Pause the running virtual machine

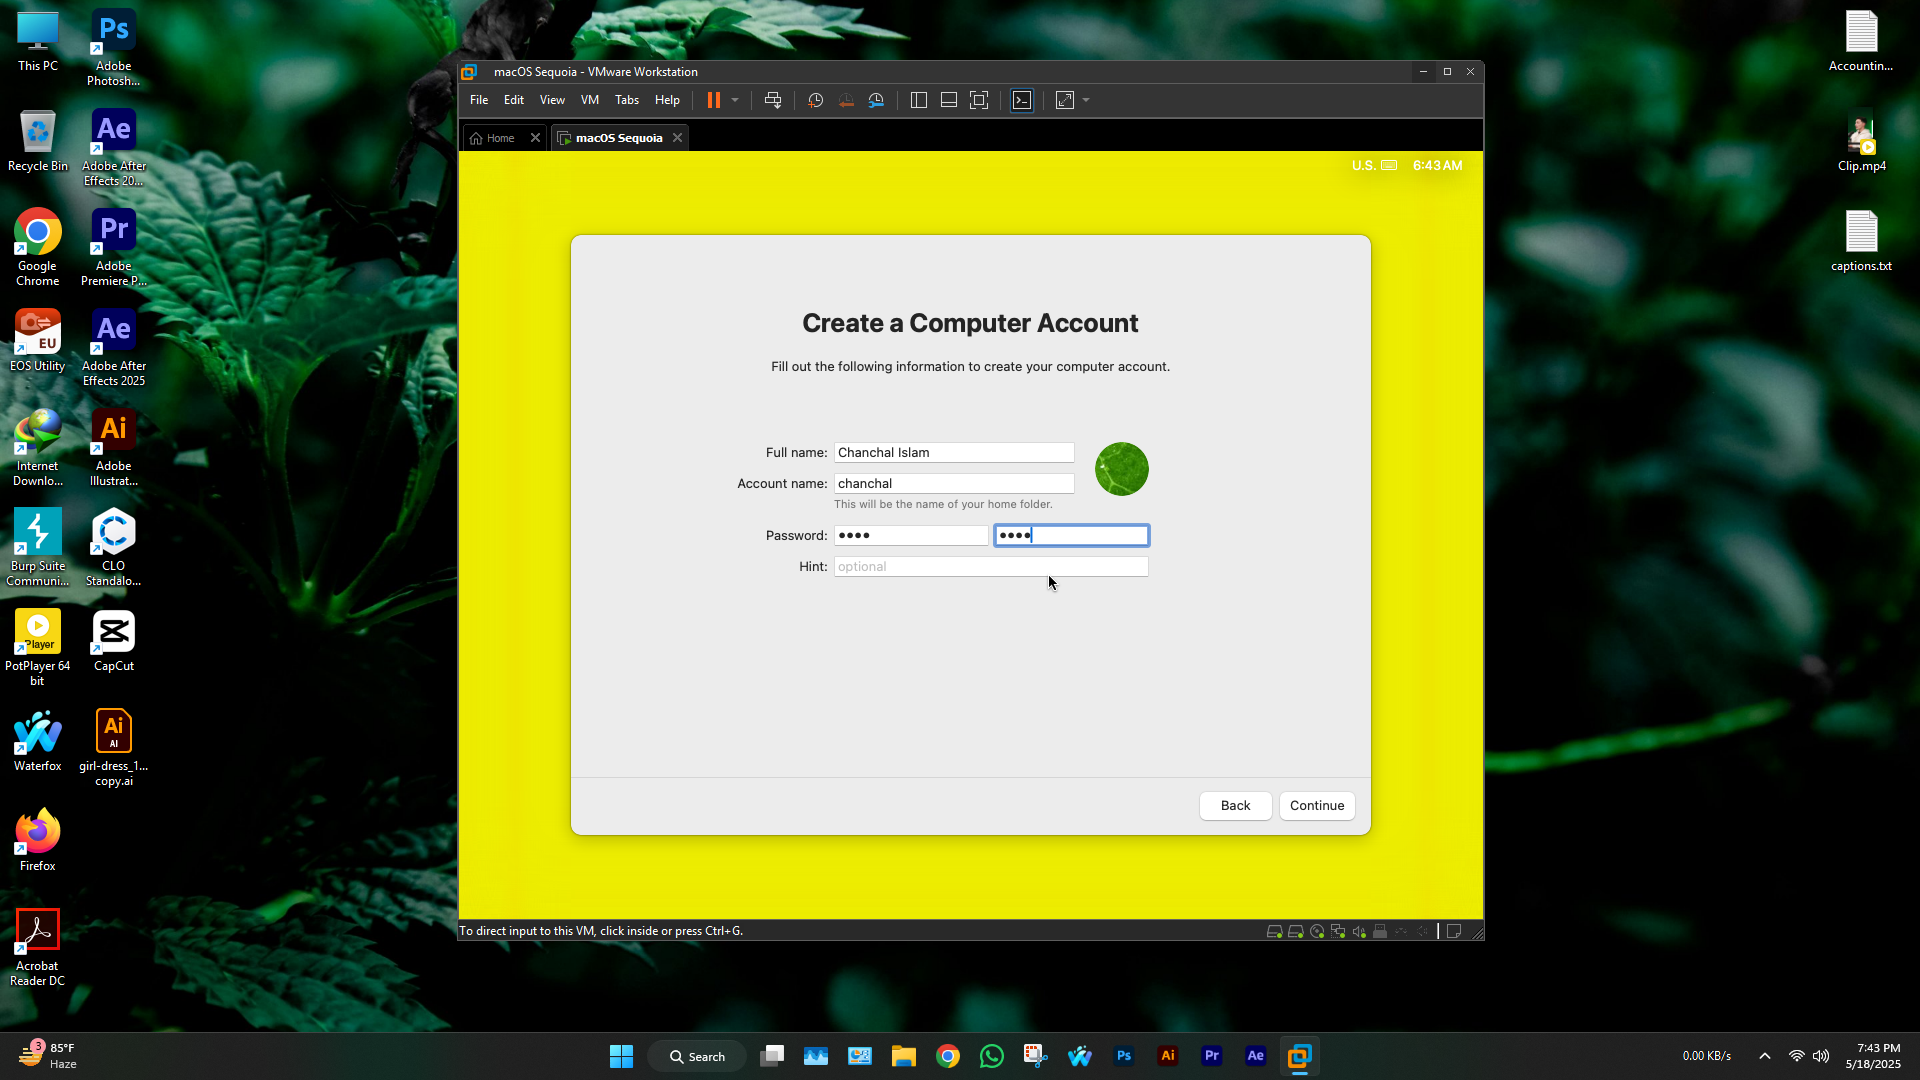pos(714,100)
